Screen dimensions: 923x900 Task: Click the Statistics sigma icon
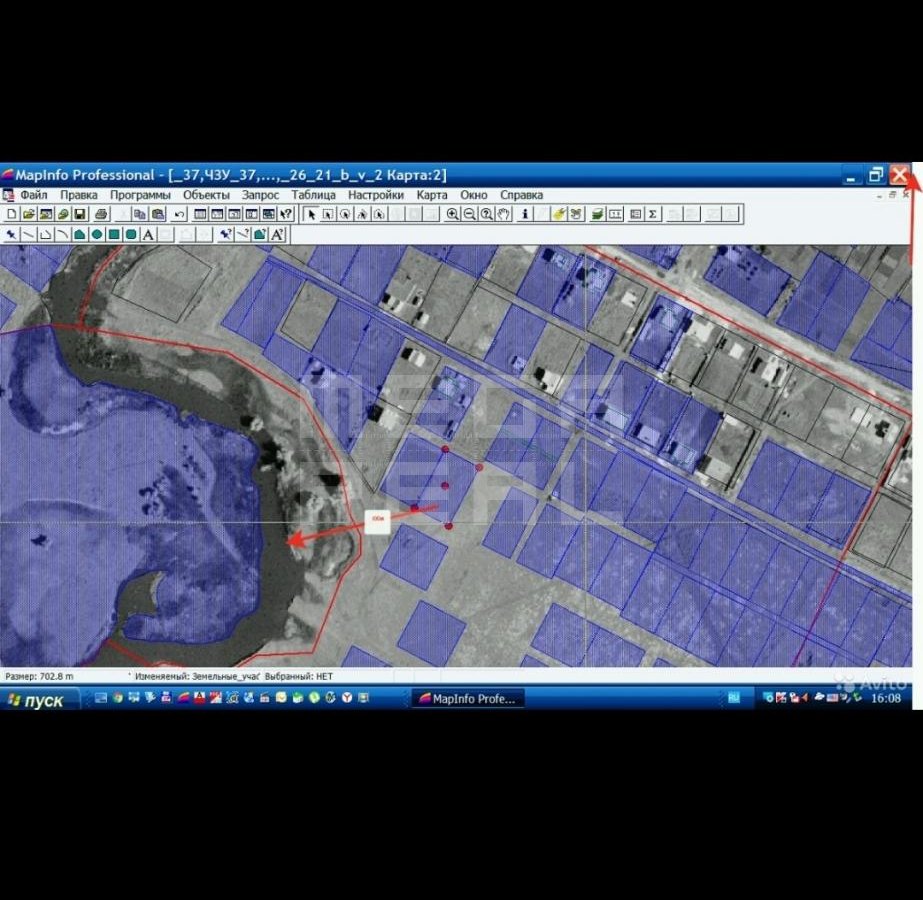click(x=653, y=214)
